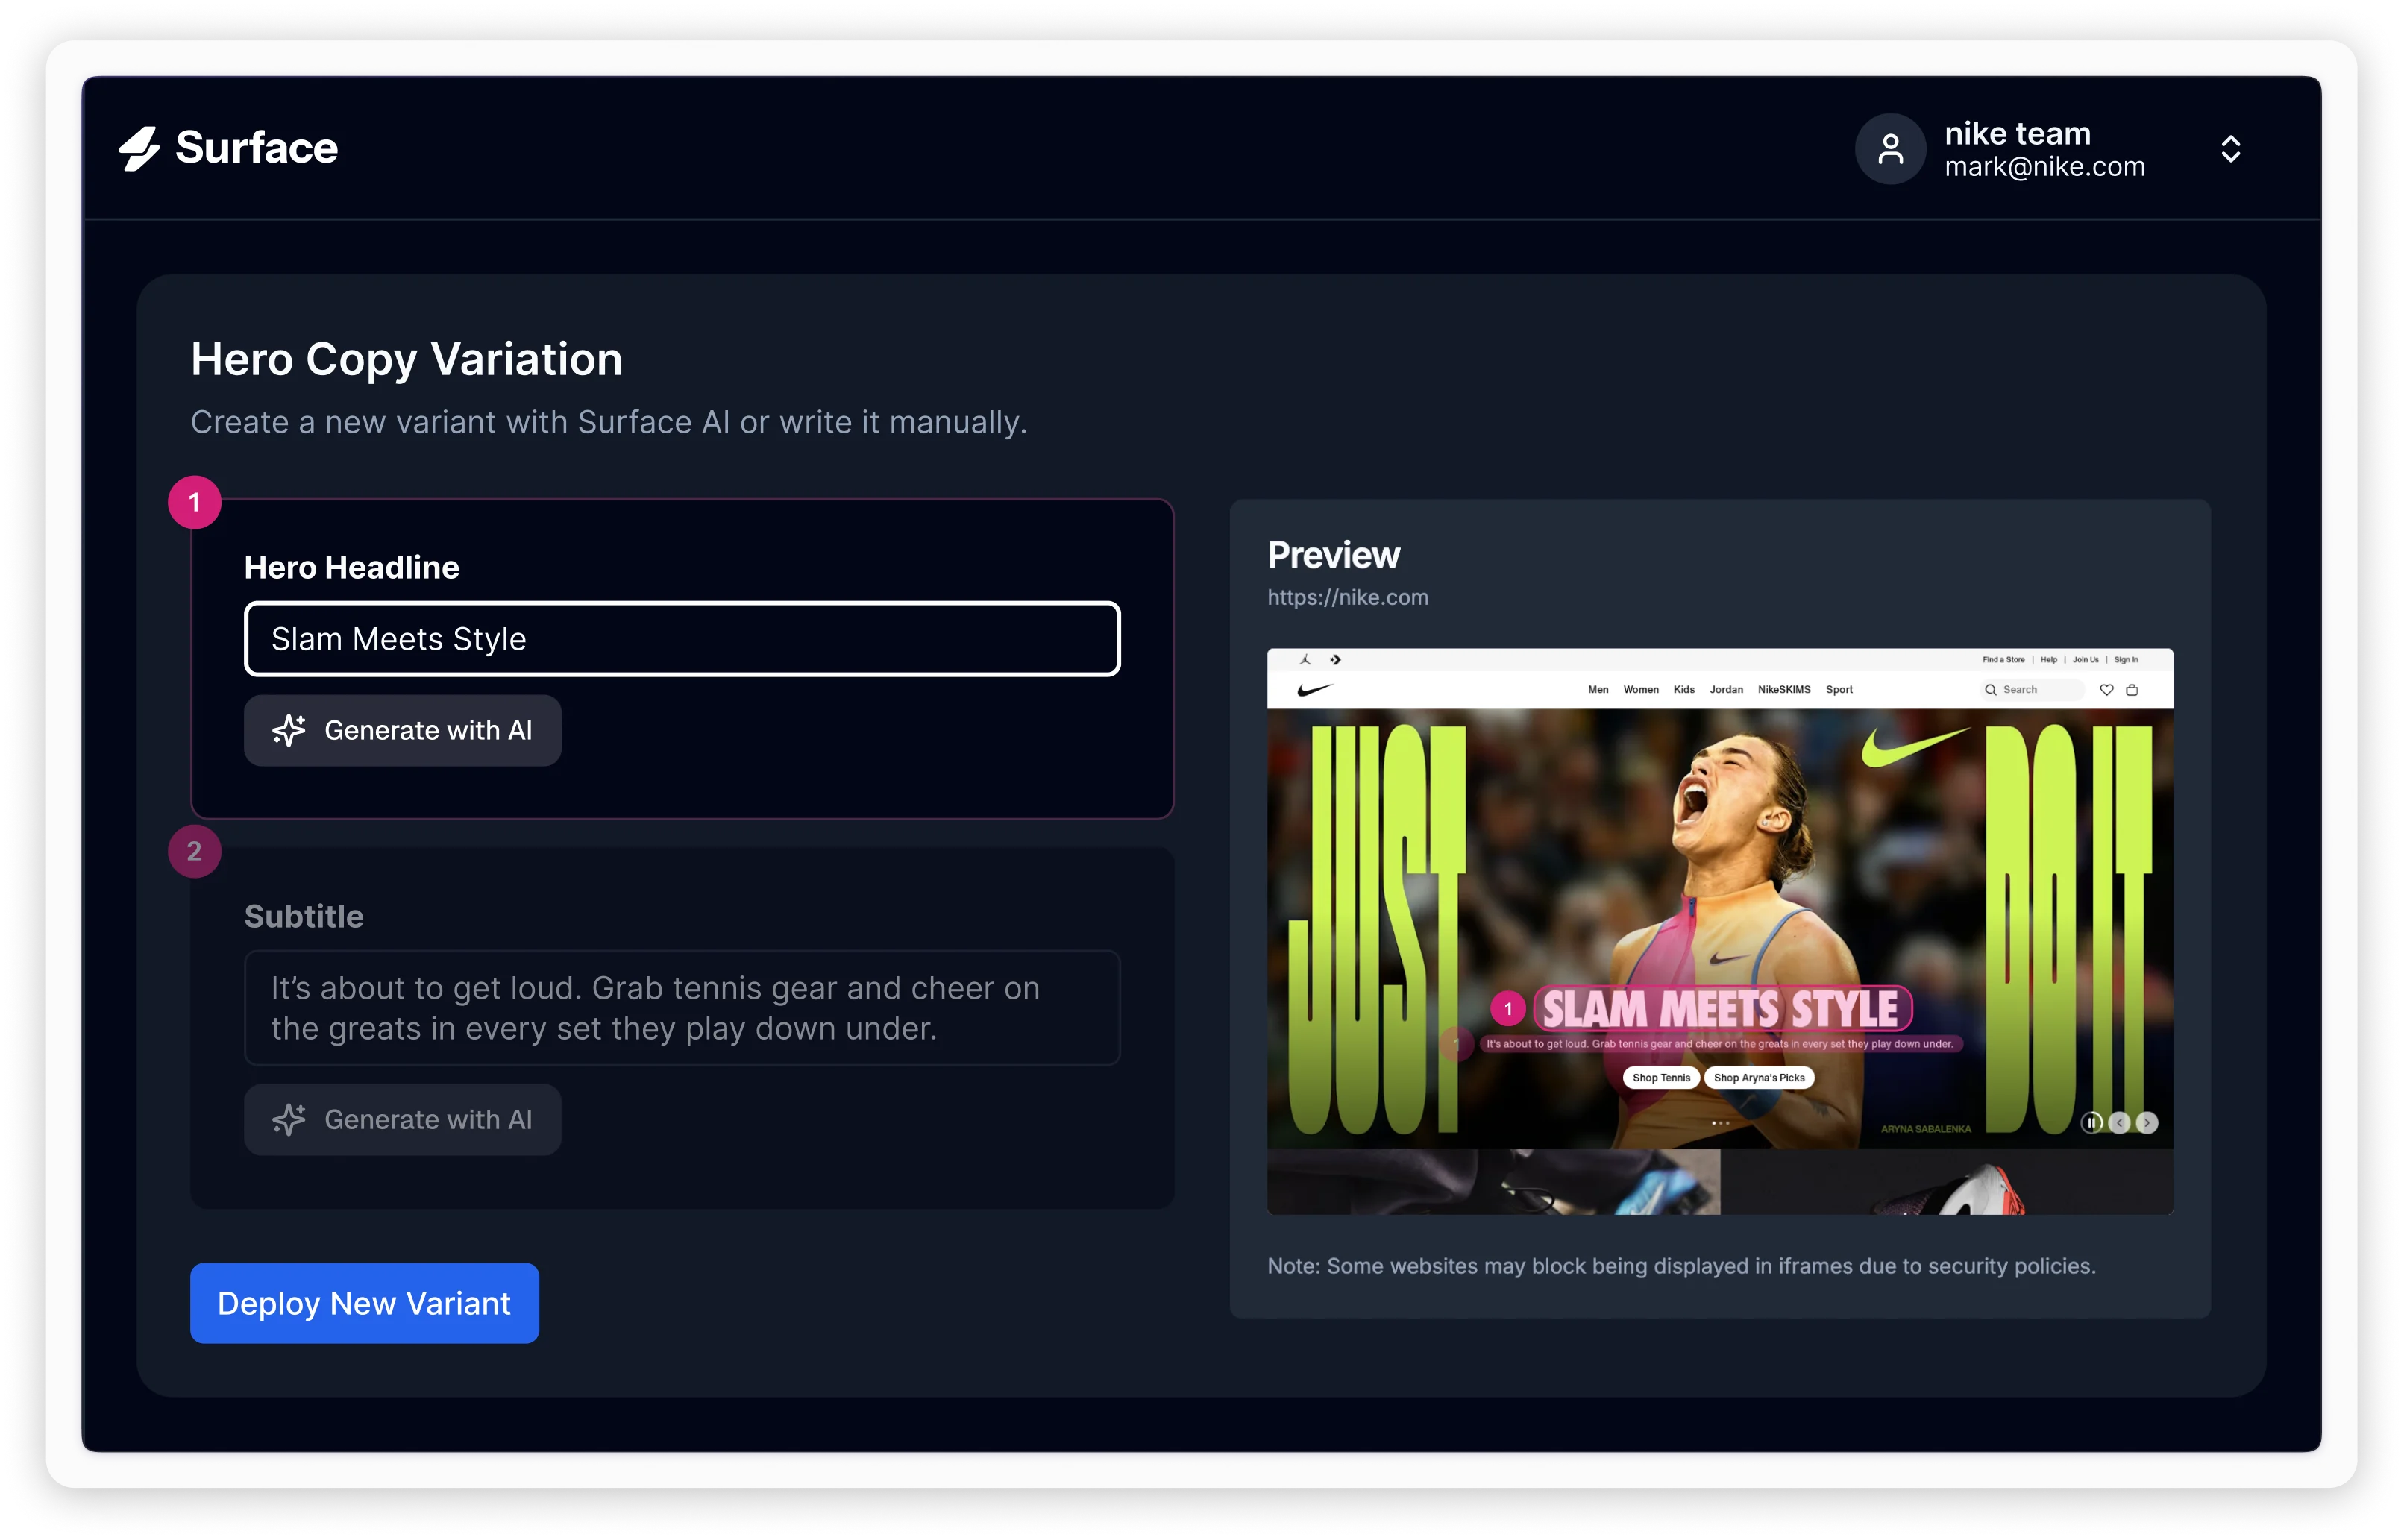Expand the nike team account switcher
Screen dimensions: 2404x1540
(x=2230, y=149)
